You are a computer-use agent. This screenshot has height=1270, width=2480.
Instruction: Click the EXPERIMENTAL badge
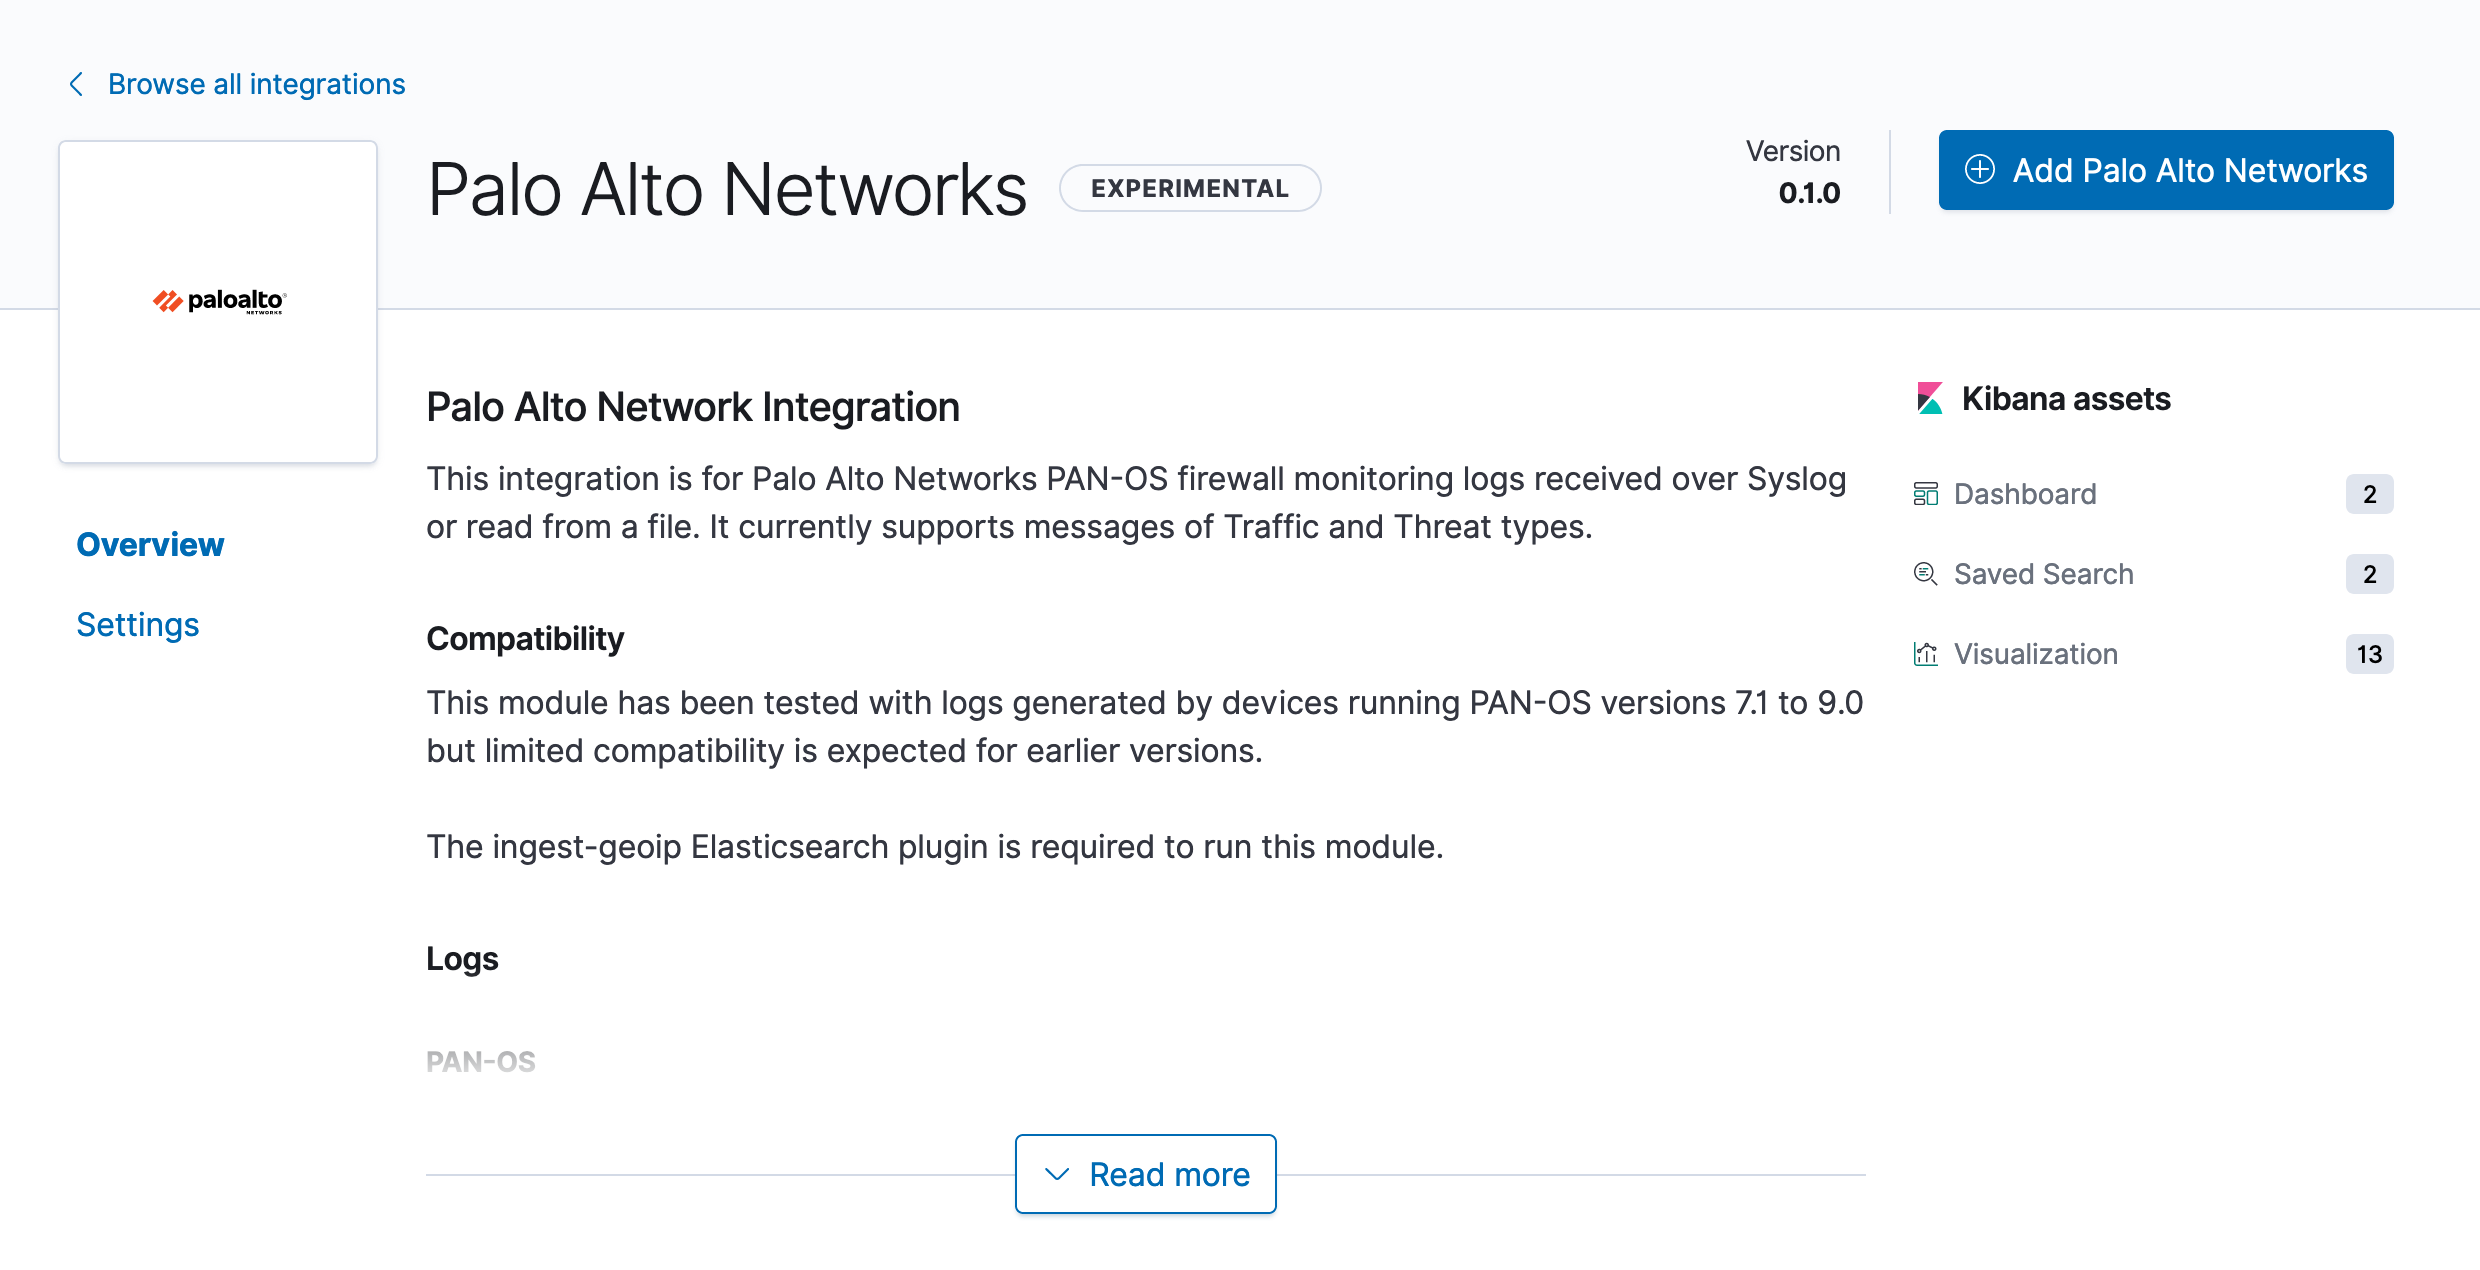tap(1189, 188)
